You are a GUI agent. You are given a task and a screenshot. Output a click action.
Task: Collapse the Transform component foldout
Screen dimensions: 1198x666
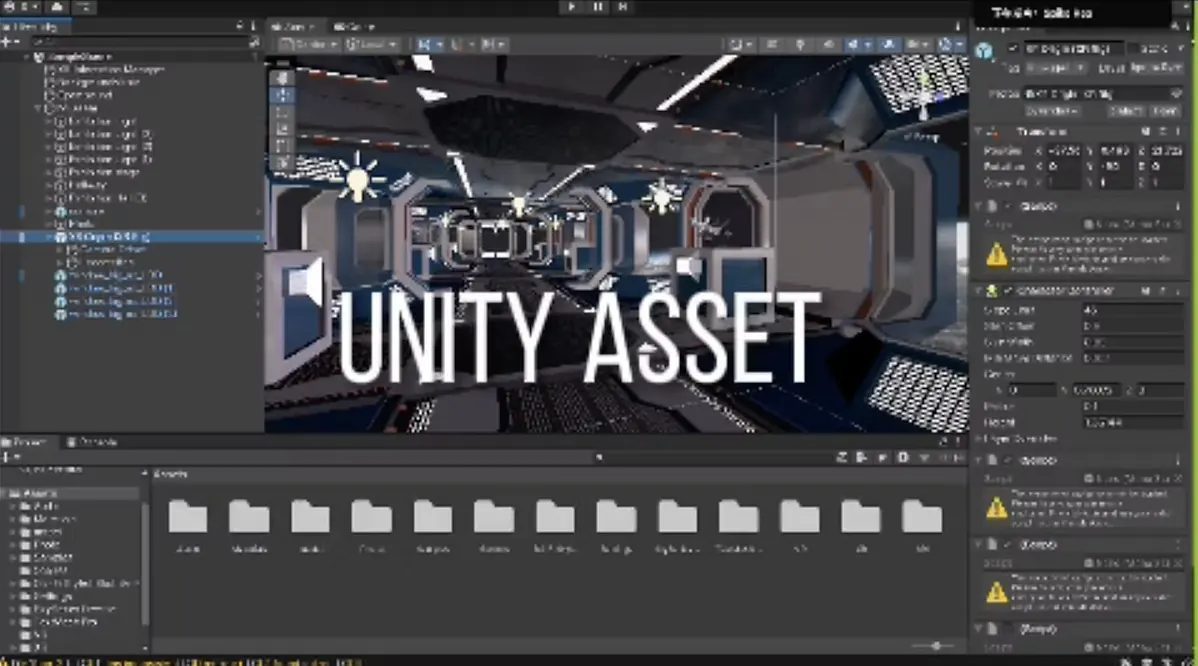point(979,131)
